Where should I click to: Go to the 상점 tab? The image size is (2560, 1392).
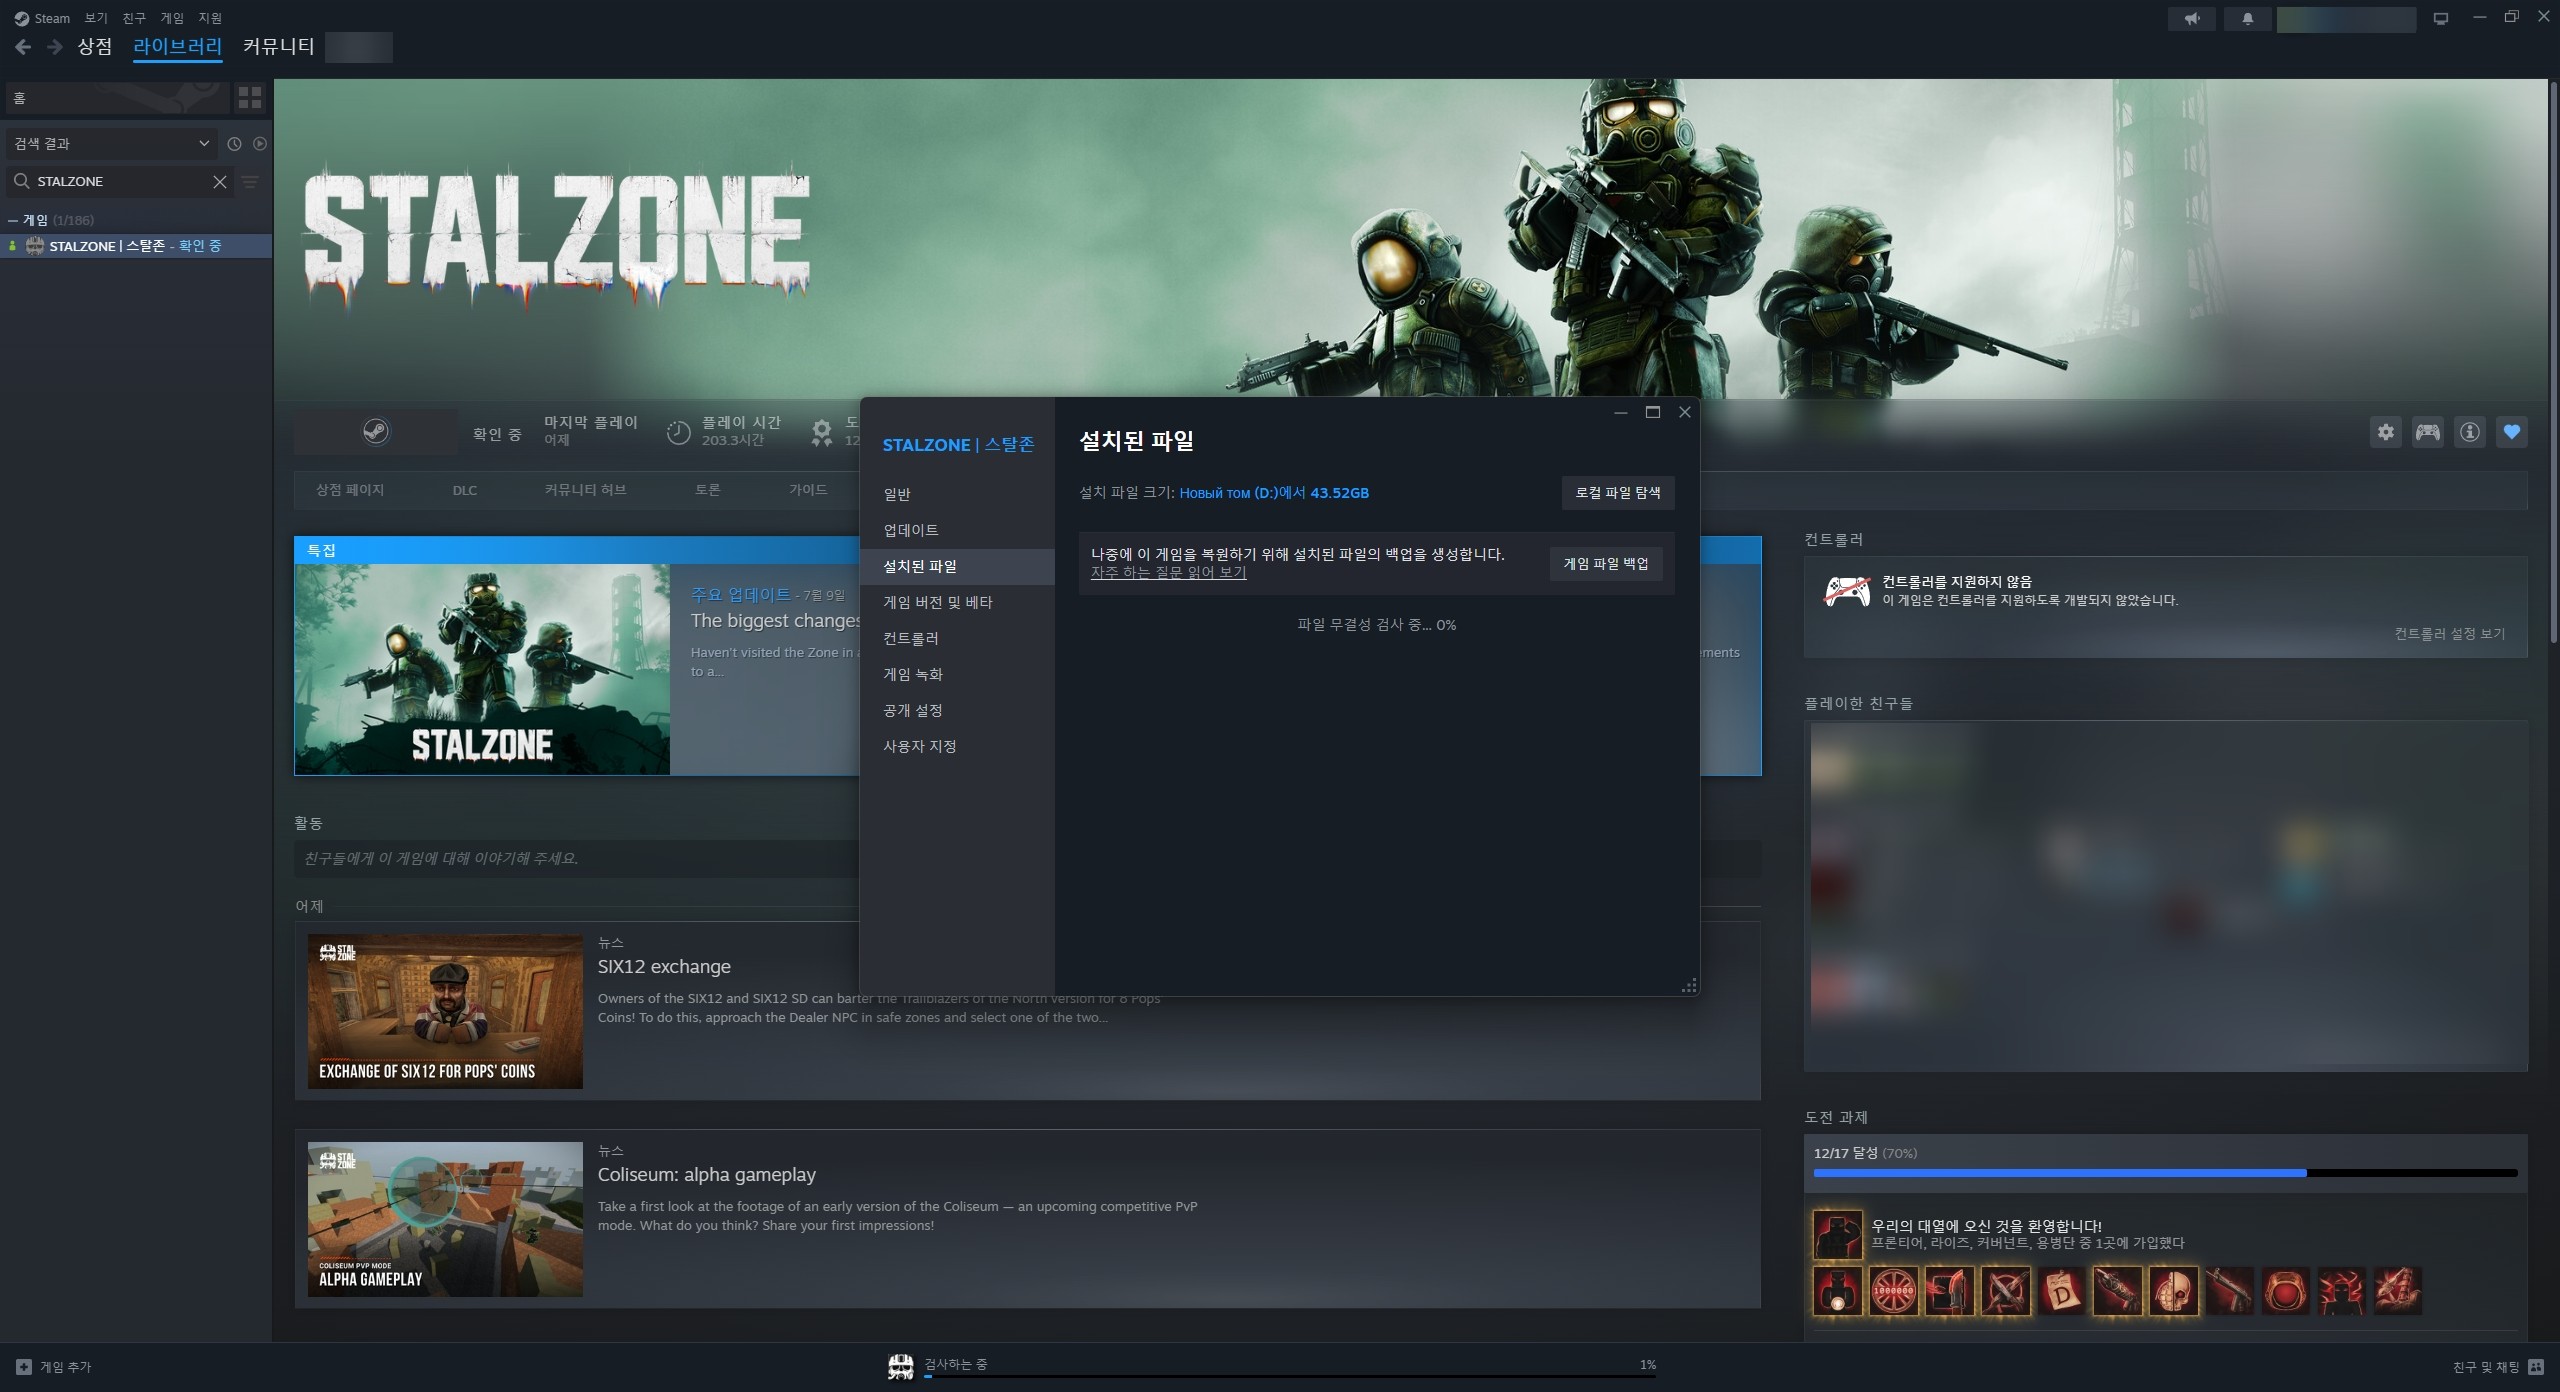pyautogui.click(x=95, y=46)
